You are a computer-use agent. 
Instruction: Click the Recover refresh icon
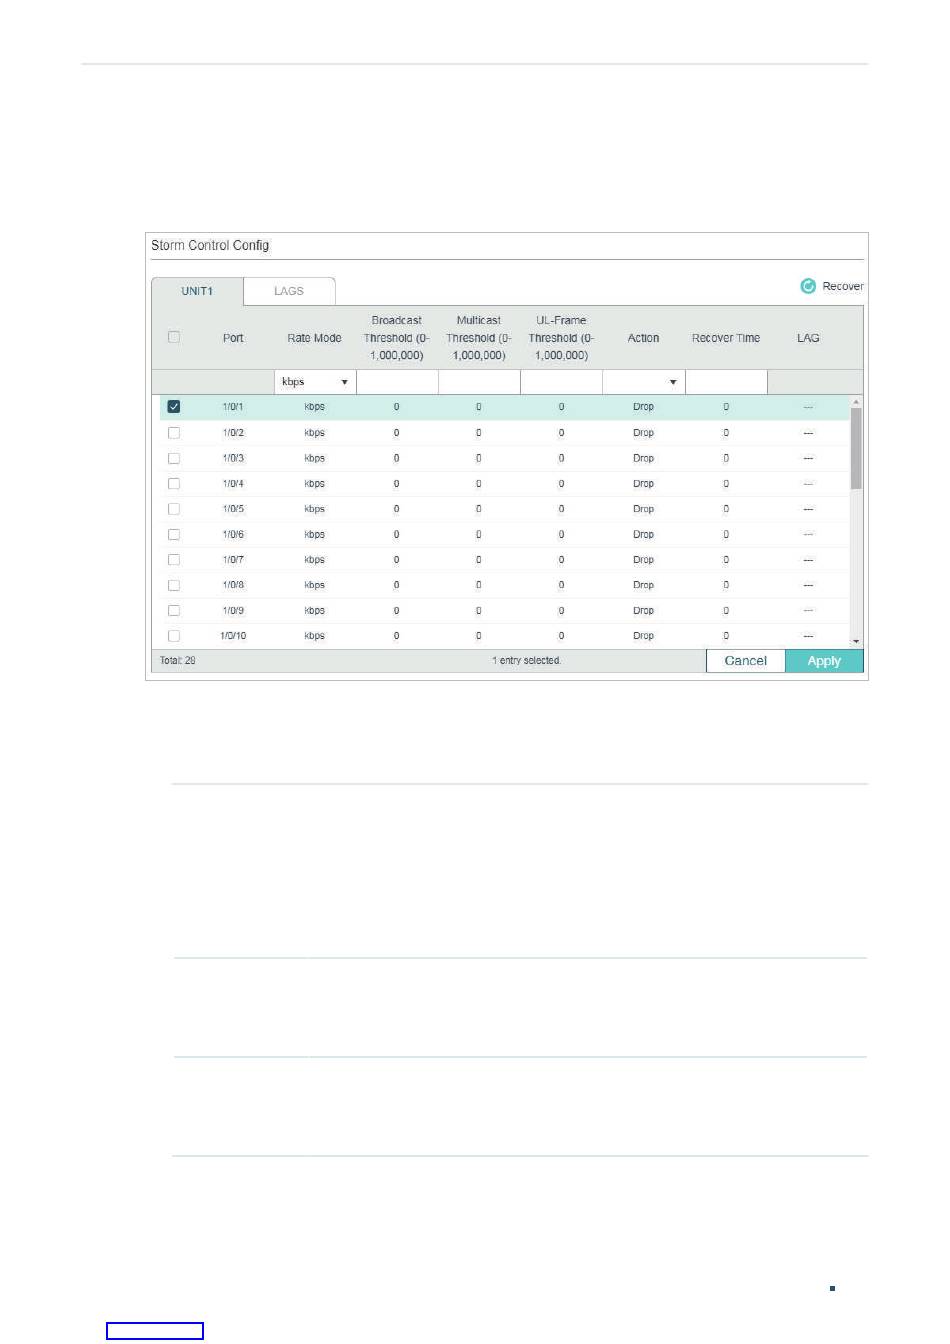[808, 286]
